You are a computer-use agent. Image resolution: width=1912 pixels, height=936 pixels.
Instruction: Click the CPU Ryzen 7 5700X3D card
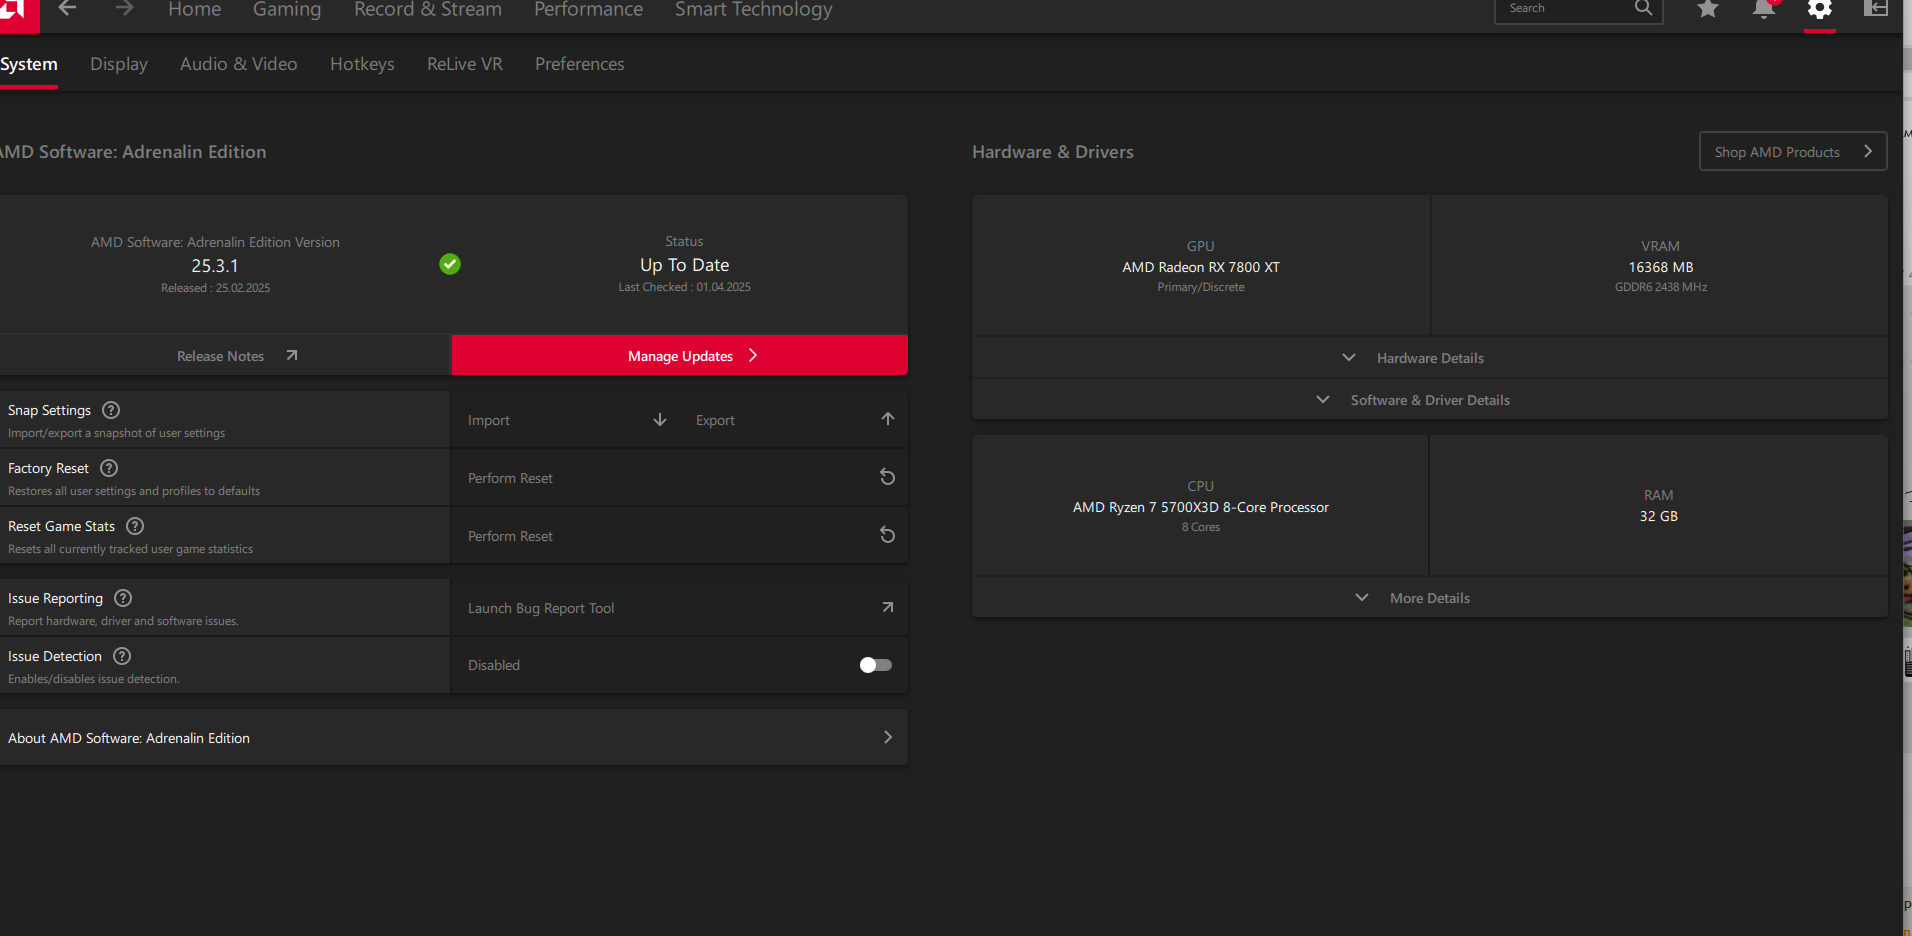(x=1200, y=506)
